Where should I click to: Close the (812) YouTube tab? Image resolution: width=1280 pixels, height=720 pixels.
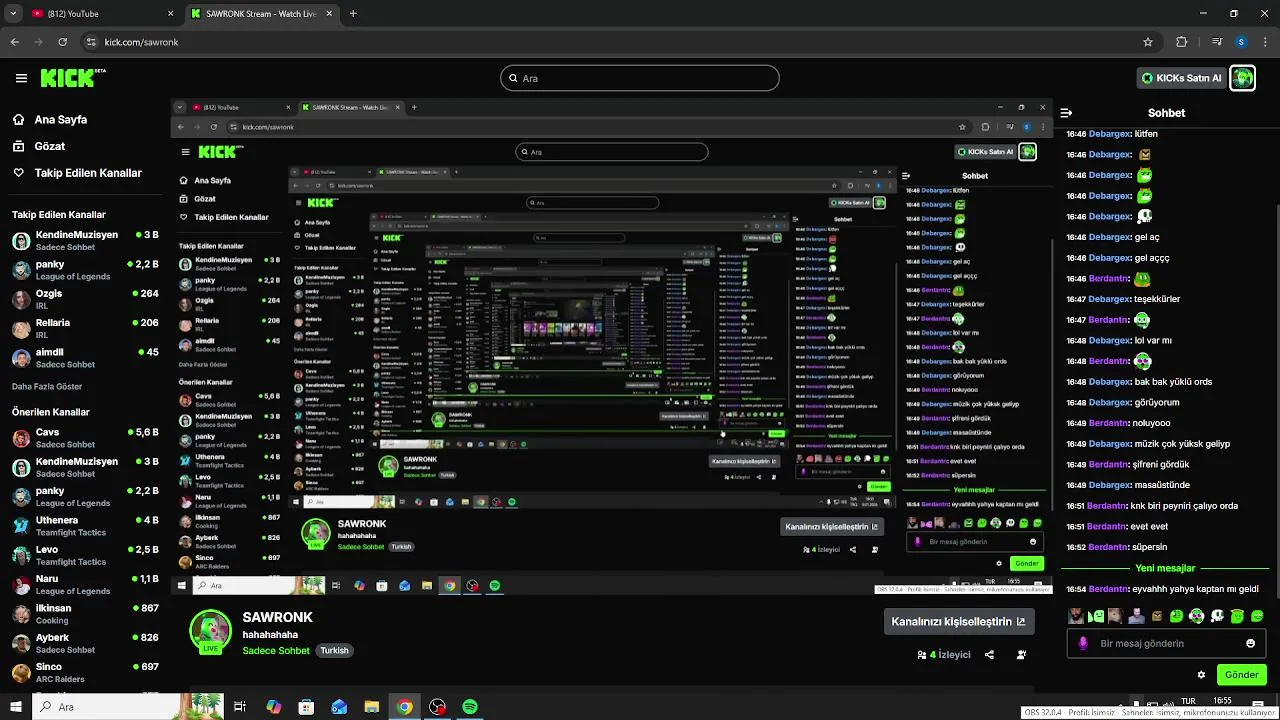click(x=170, y=14)
